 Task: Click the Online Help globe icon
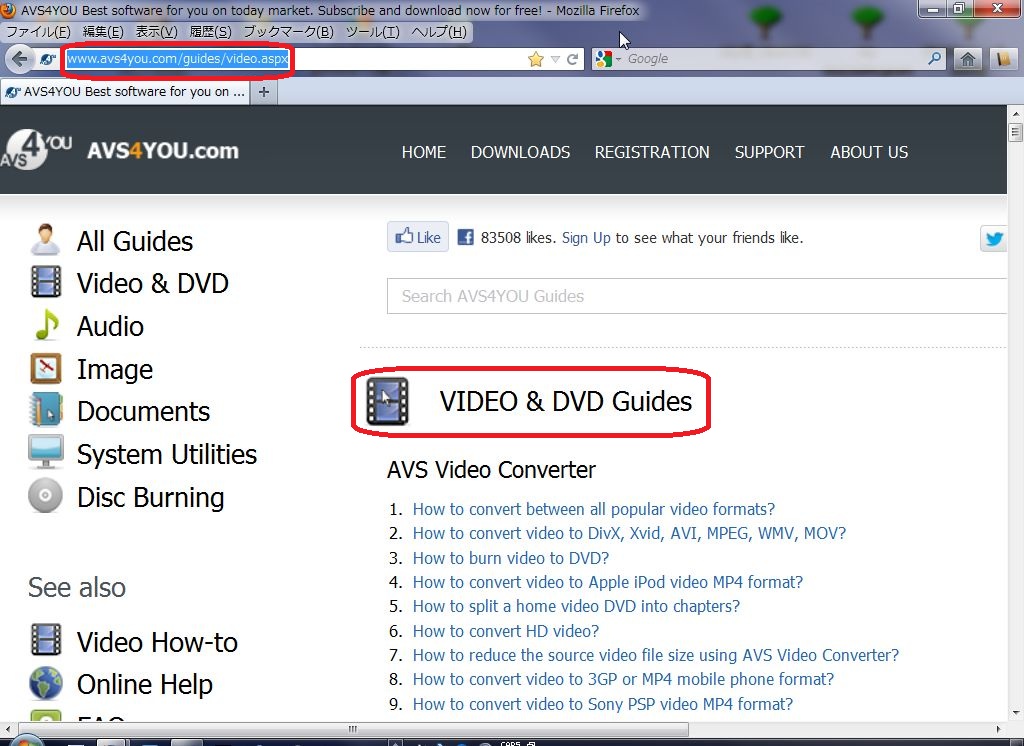44,684
